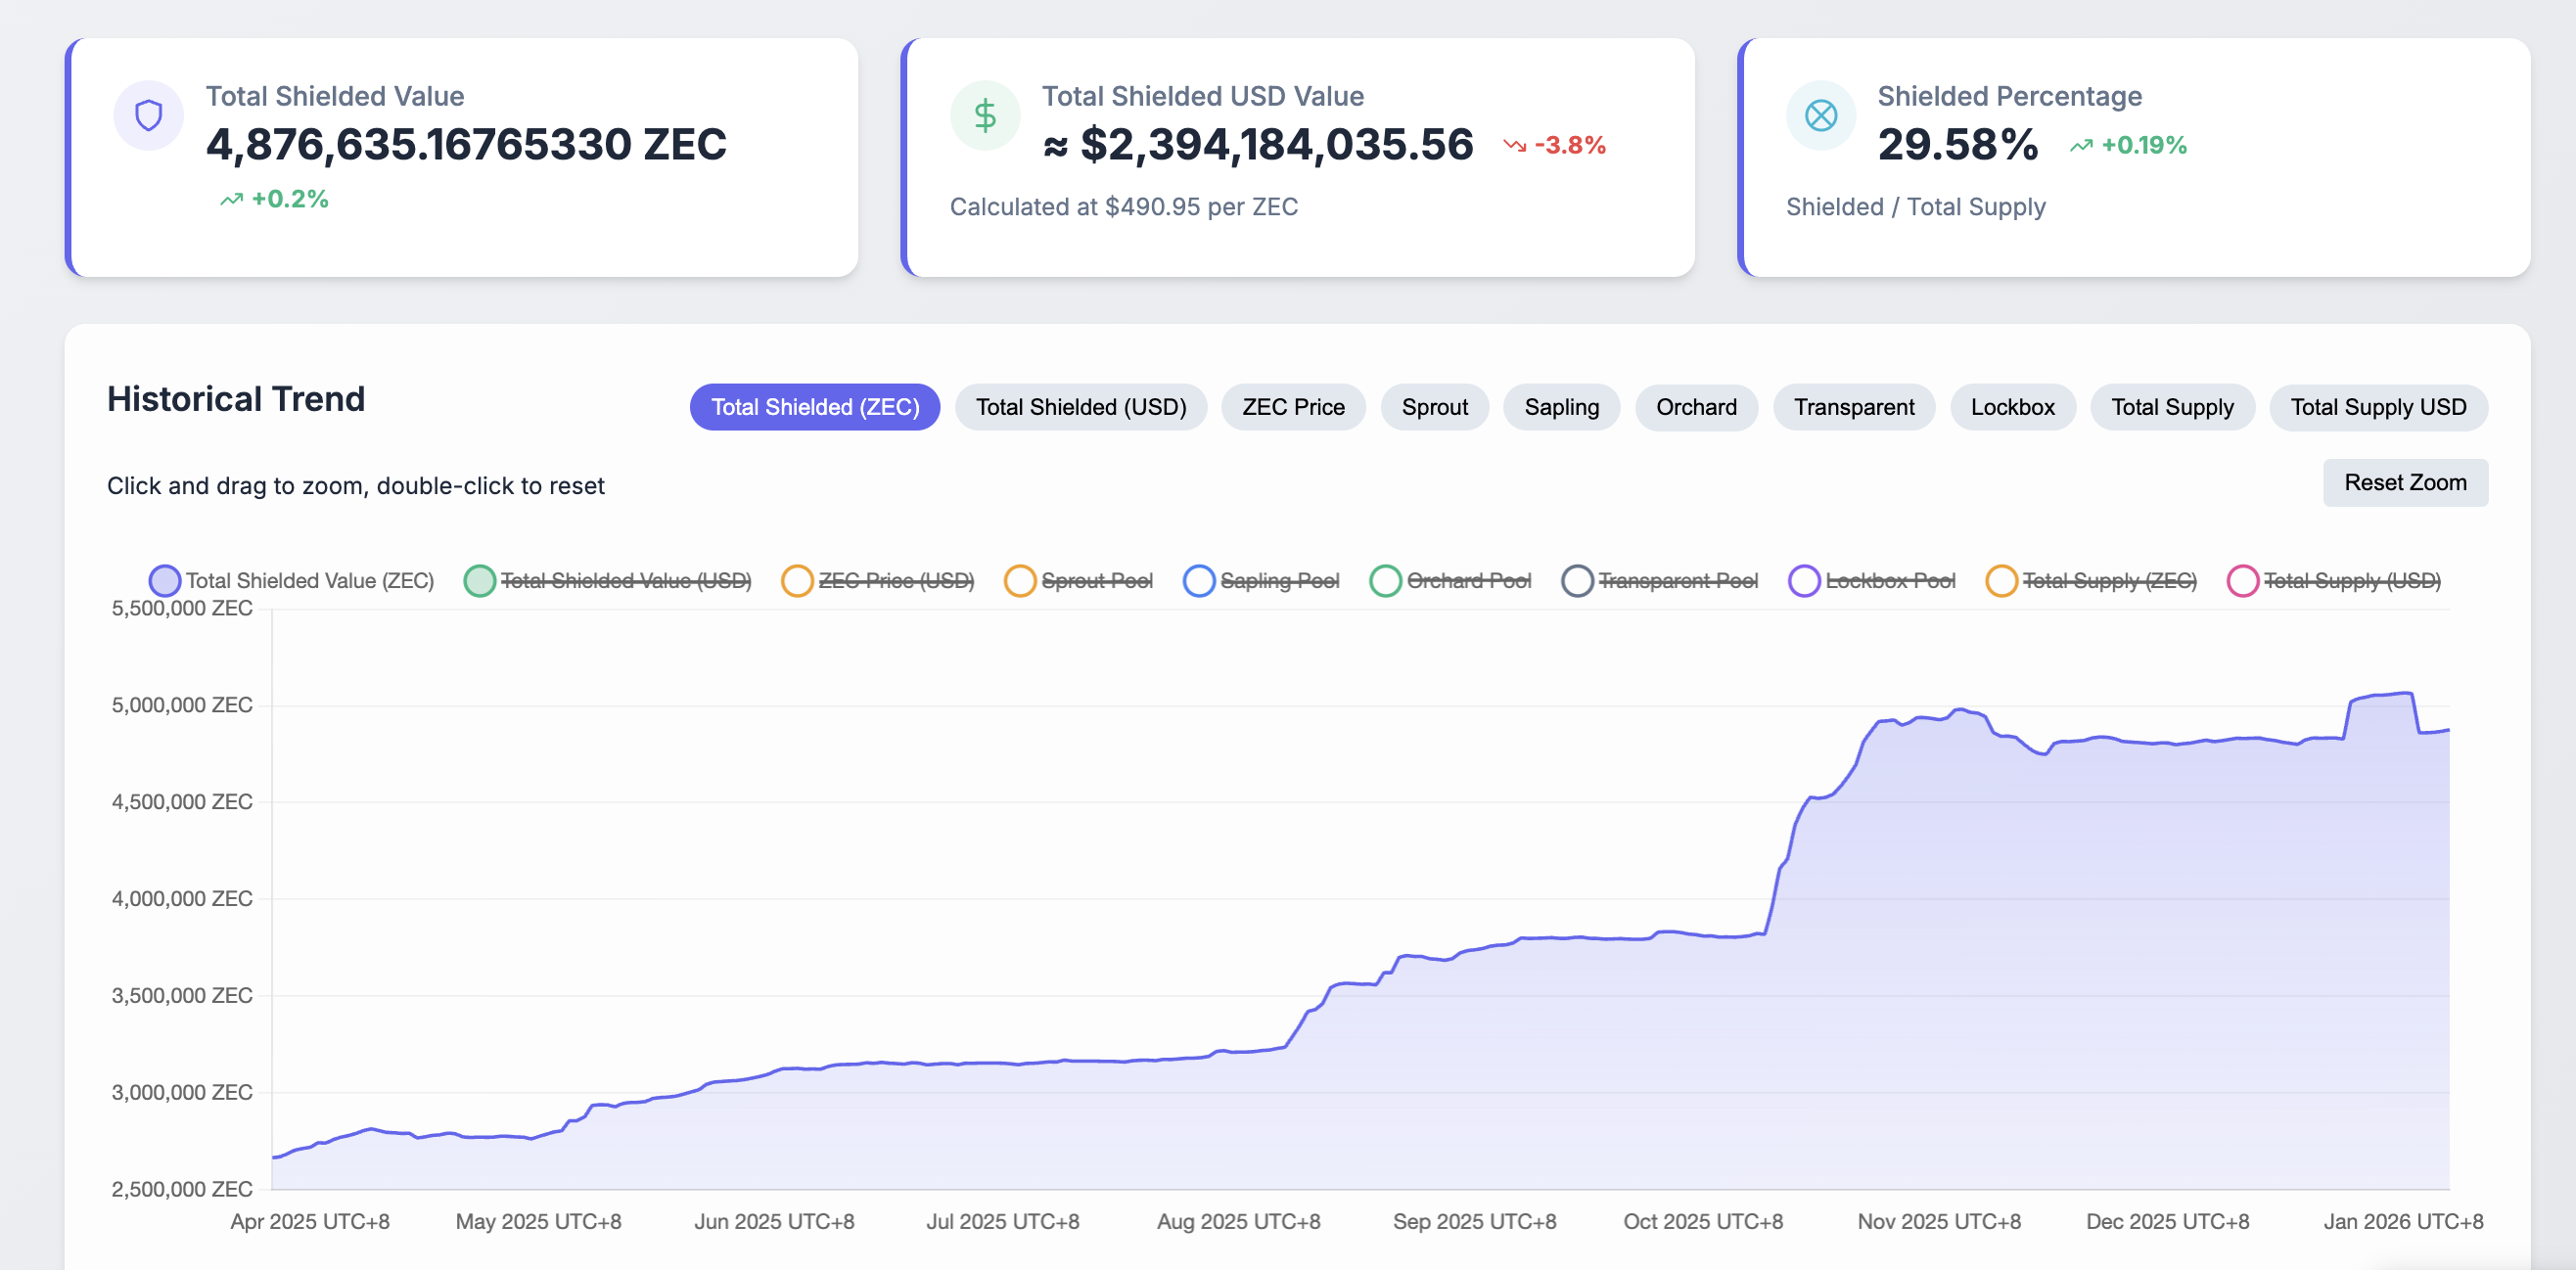Switch to the ZEC Price view

(x=1292, y=406)
